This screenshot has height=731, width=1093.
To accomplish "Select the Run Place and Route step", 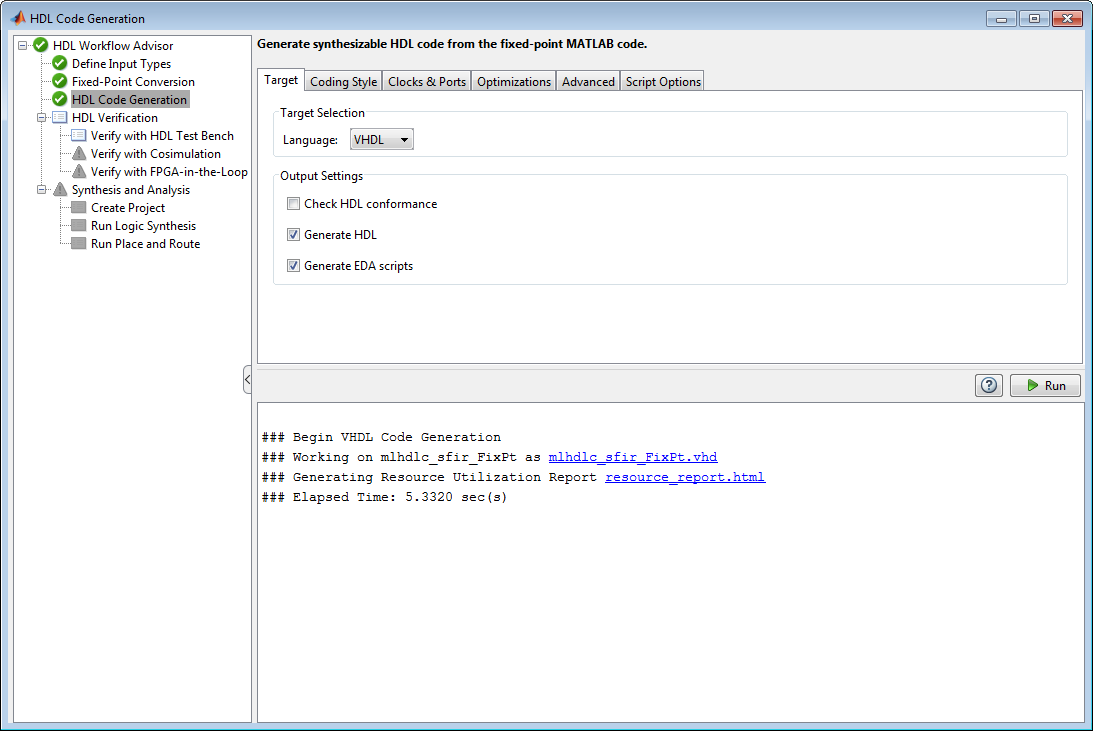I will [x=146, y=244].
